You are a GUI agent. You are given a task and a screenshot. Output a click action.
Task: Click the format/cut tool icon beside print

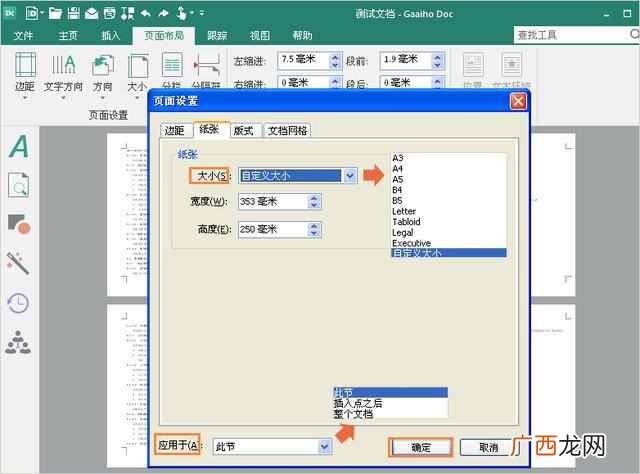pyautogui.click(x=127, y=13)
